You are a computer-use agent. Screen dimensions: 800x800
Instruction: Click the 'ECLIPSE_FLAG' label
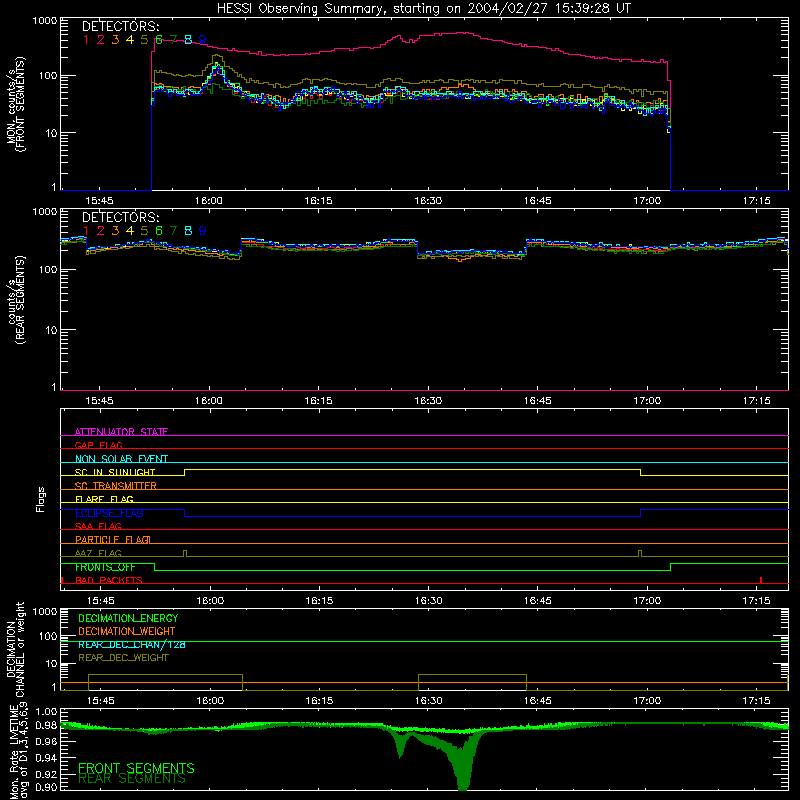click(x=109, y=513)
